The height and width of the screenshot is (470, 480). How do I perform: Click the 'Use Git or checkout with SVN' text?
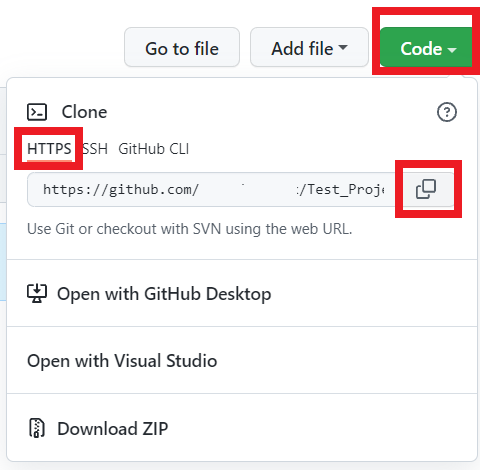pos(190,229)
